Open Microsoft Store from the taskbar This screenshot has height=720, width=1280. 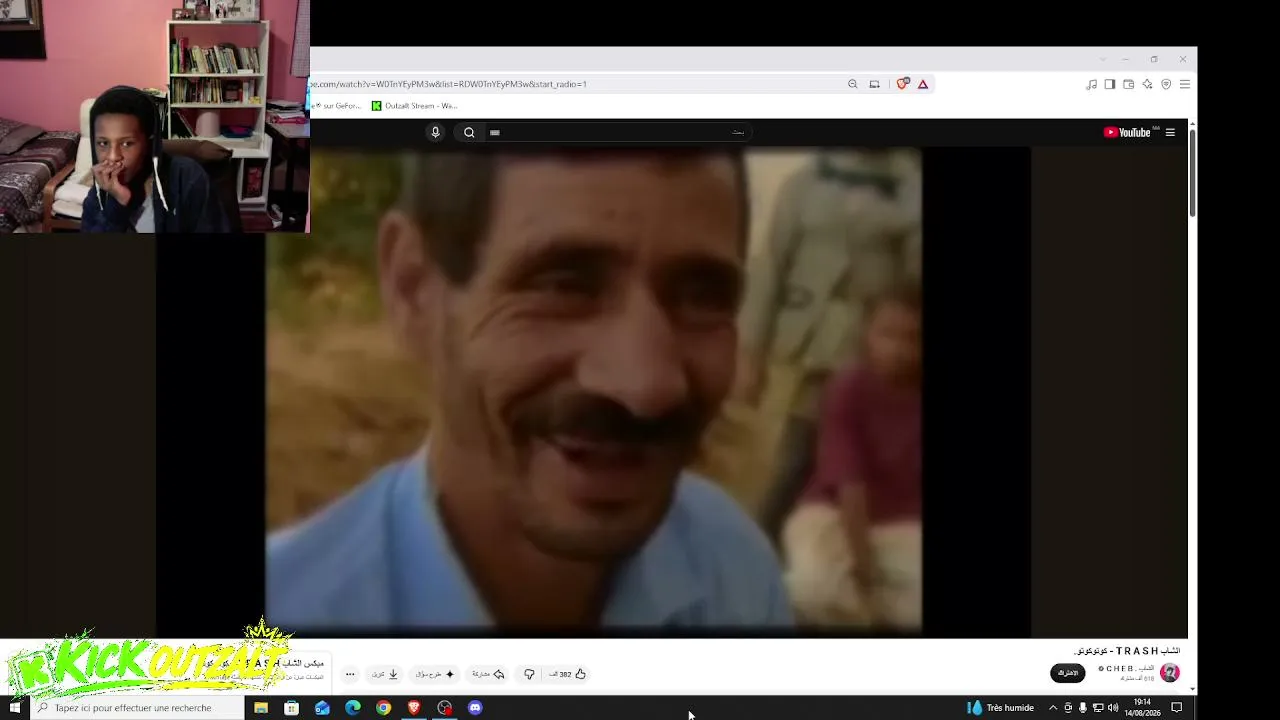[292, 708]
